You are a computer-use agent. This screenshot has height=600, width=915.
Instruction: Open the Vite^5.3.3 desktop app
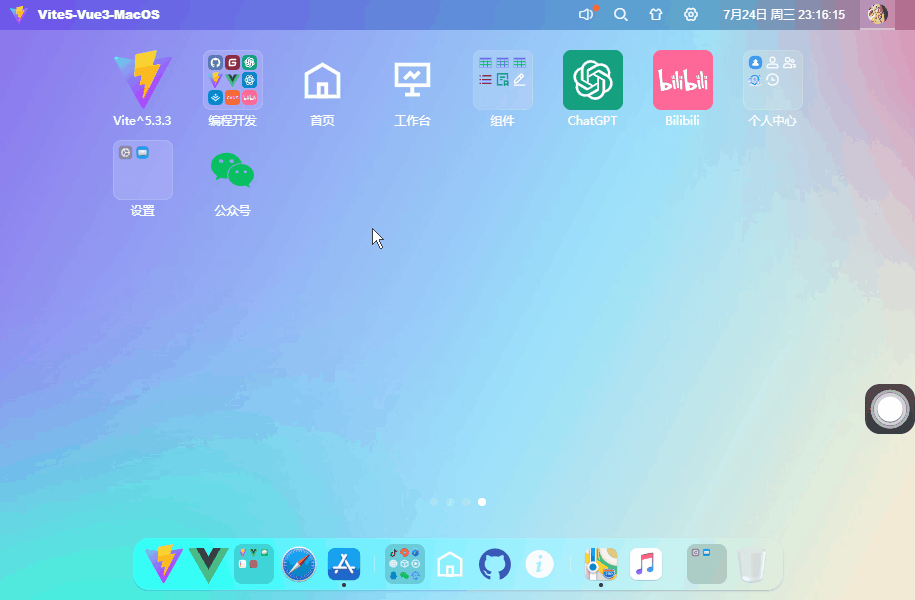[142, 80]
